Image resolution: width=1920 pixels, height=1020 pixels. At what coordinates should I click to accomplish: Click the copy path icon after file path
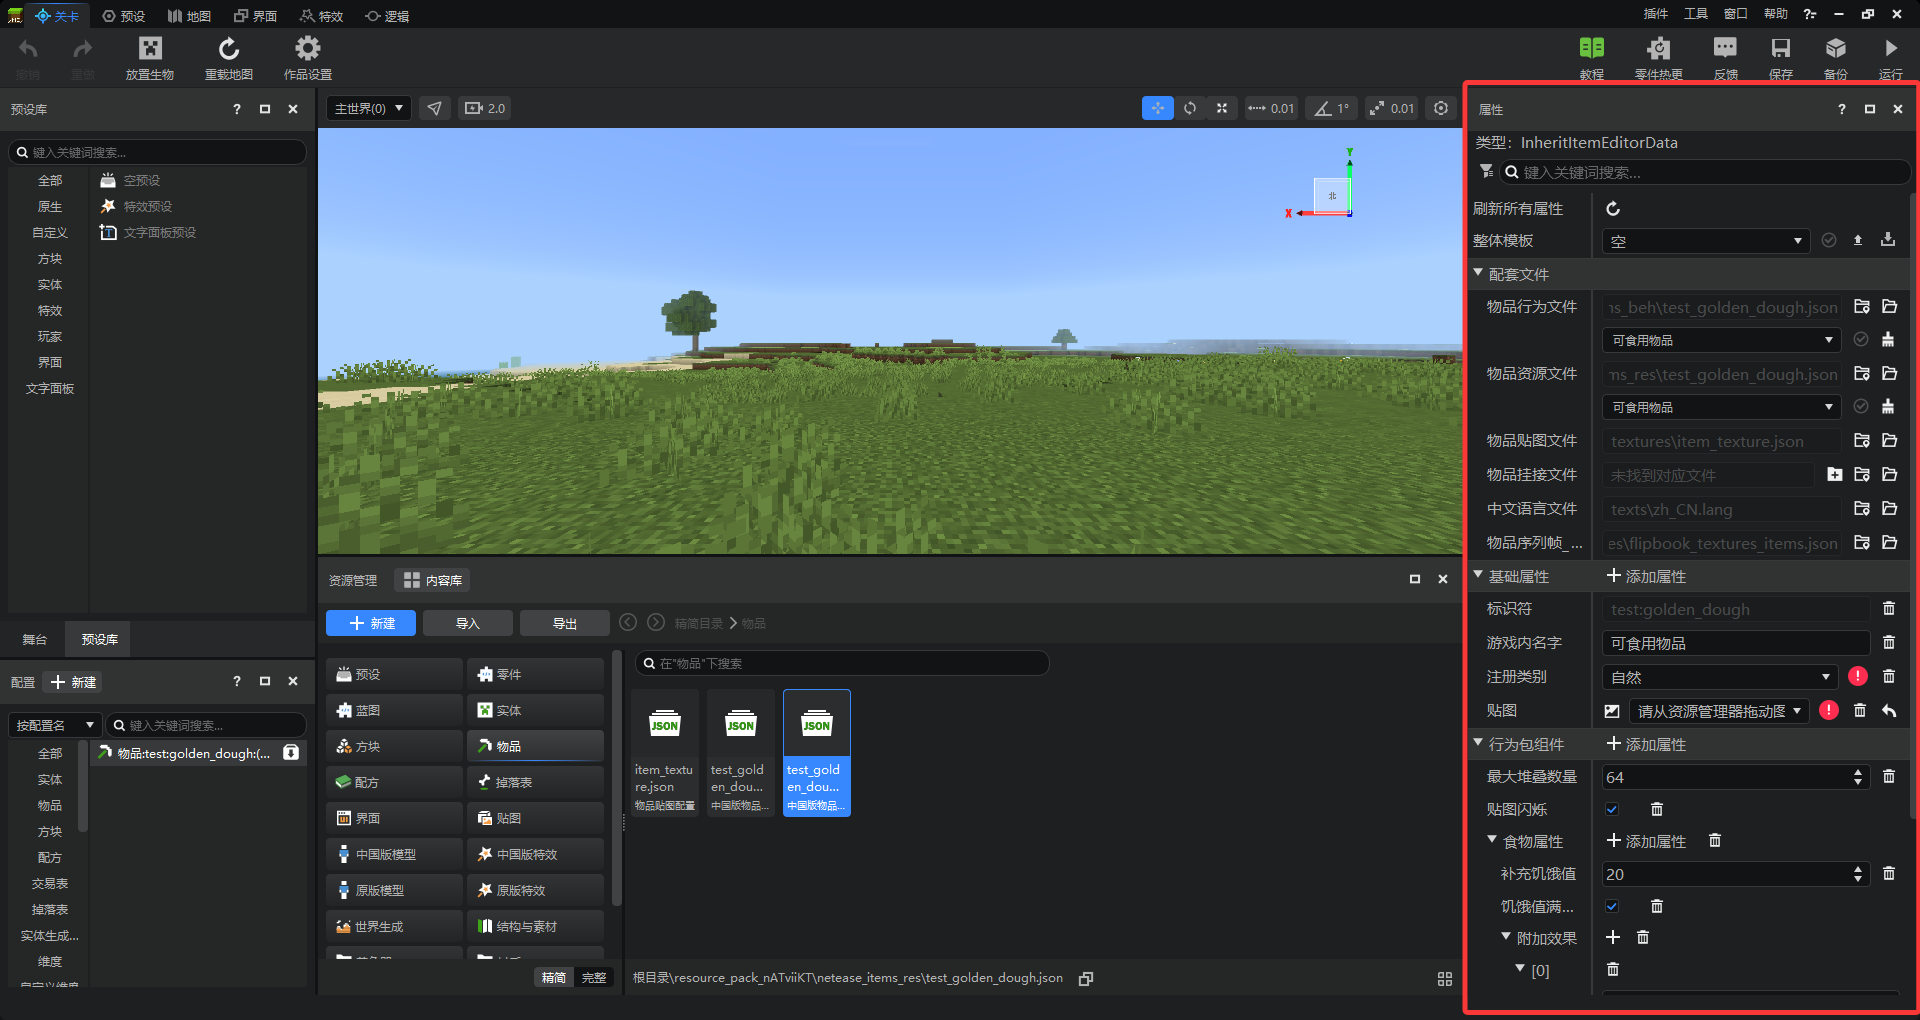pos(1086,978)
